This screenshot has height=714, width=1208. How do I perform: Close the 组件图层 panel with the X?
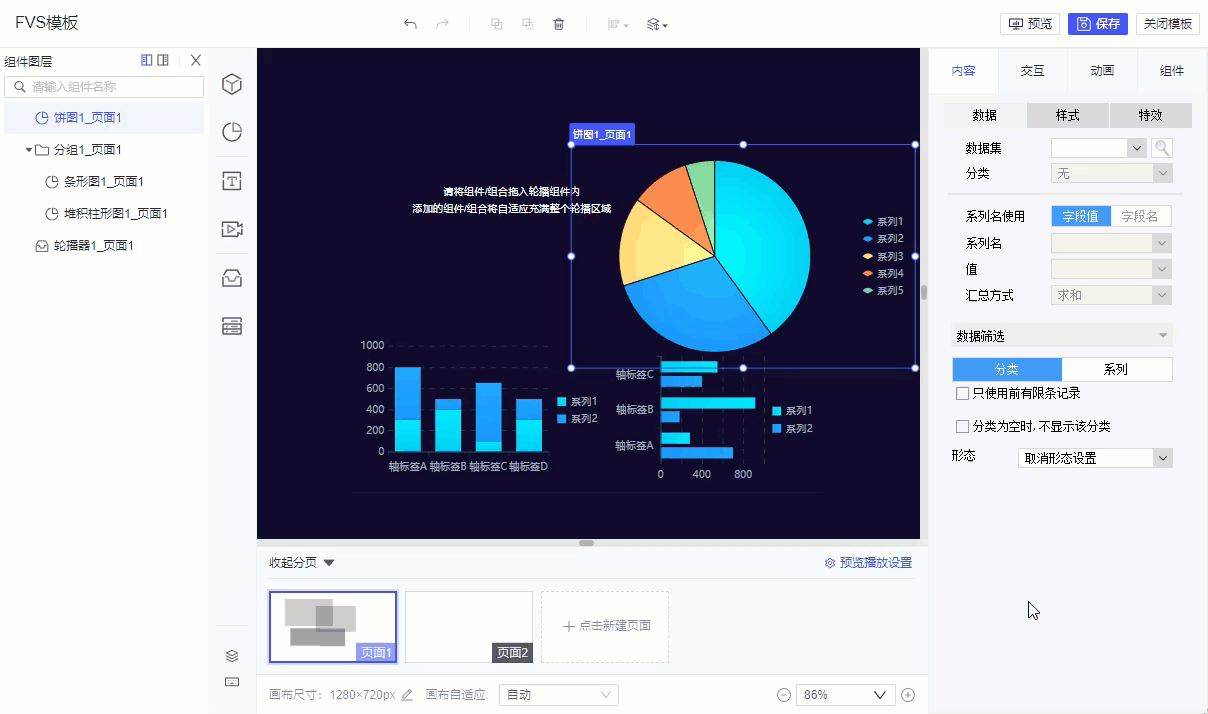coord(196,61)
